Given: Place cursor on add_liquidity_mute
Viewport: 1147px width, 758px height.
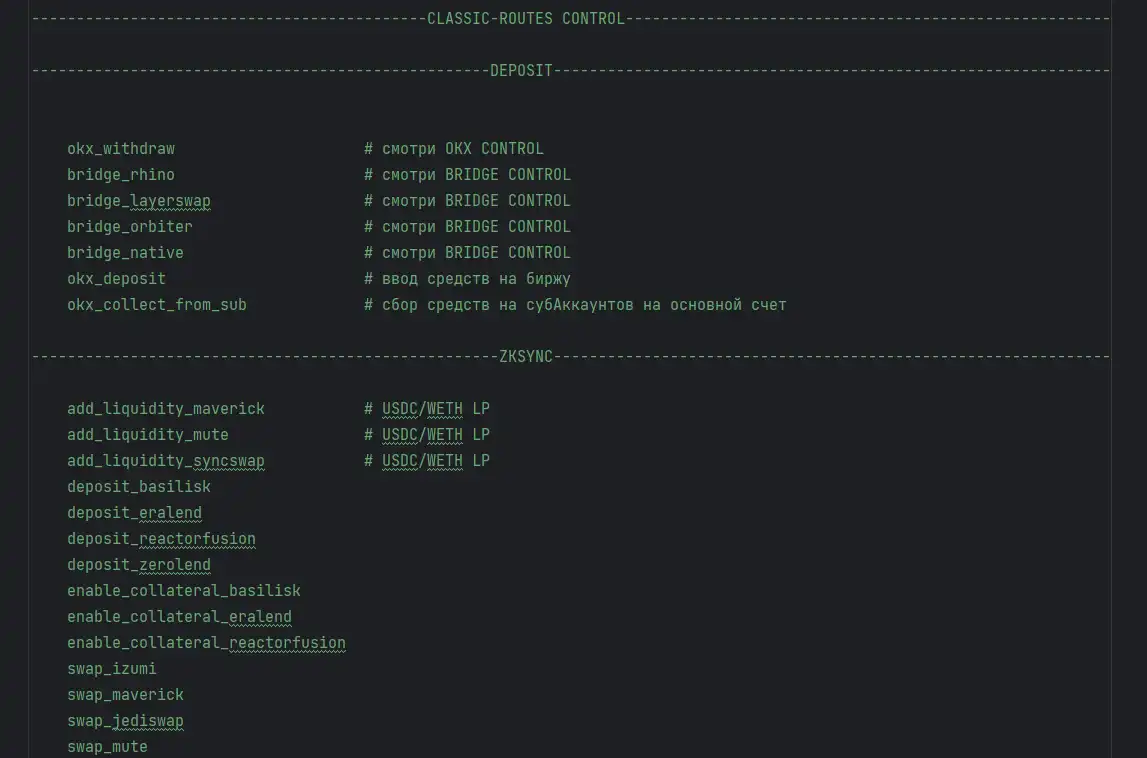Looking at the screenshot, I should pyautogui.click(x=148, y=435).
